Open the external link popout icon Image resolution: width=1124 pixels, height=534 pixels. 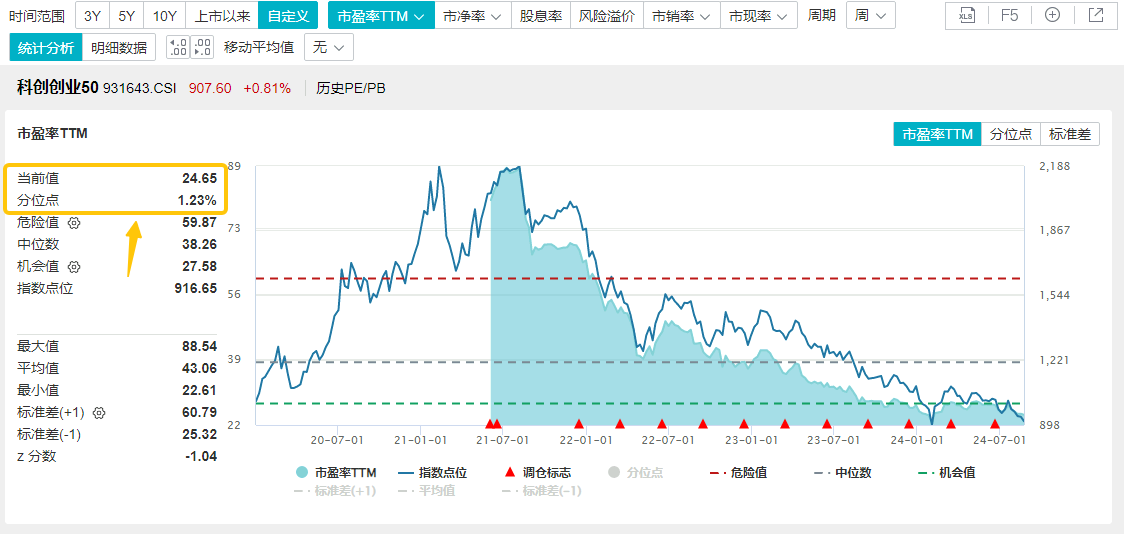click(1096, 15)
